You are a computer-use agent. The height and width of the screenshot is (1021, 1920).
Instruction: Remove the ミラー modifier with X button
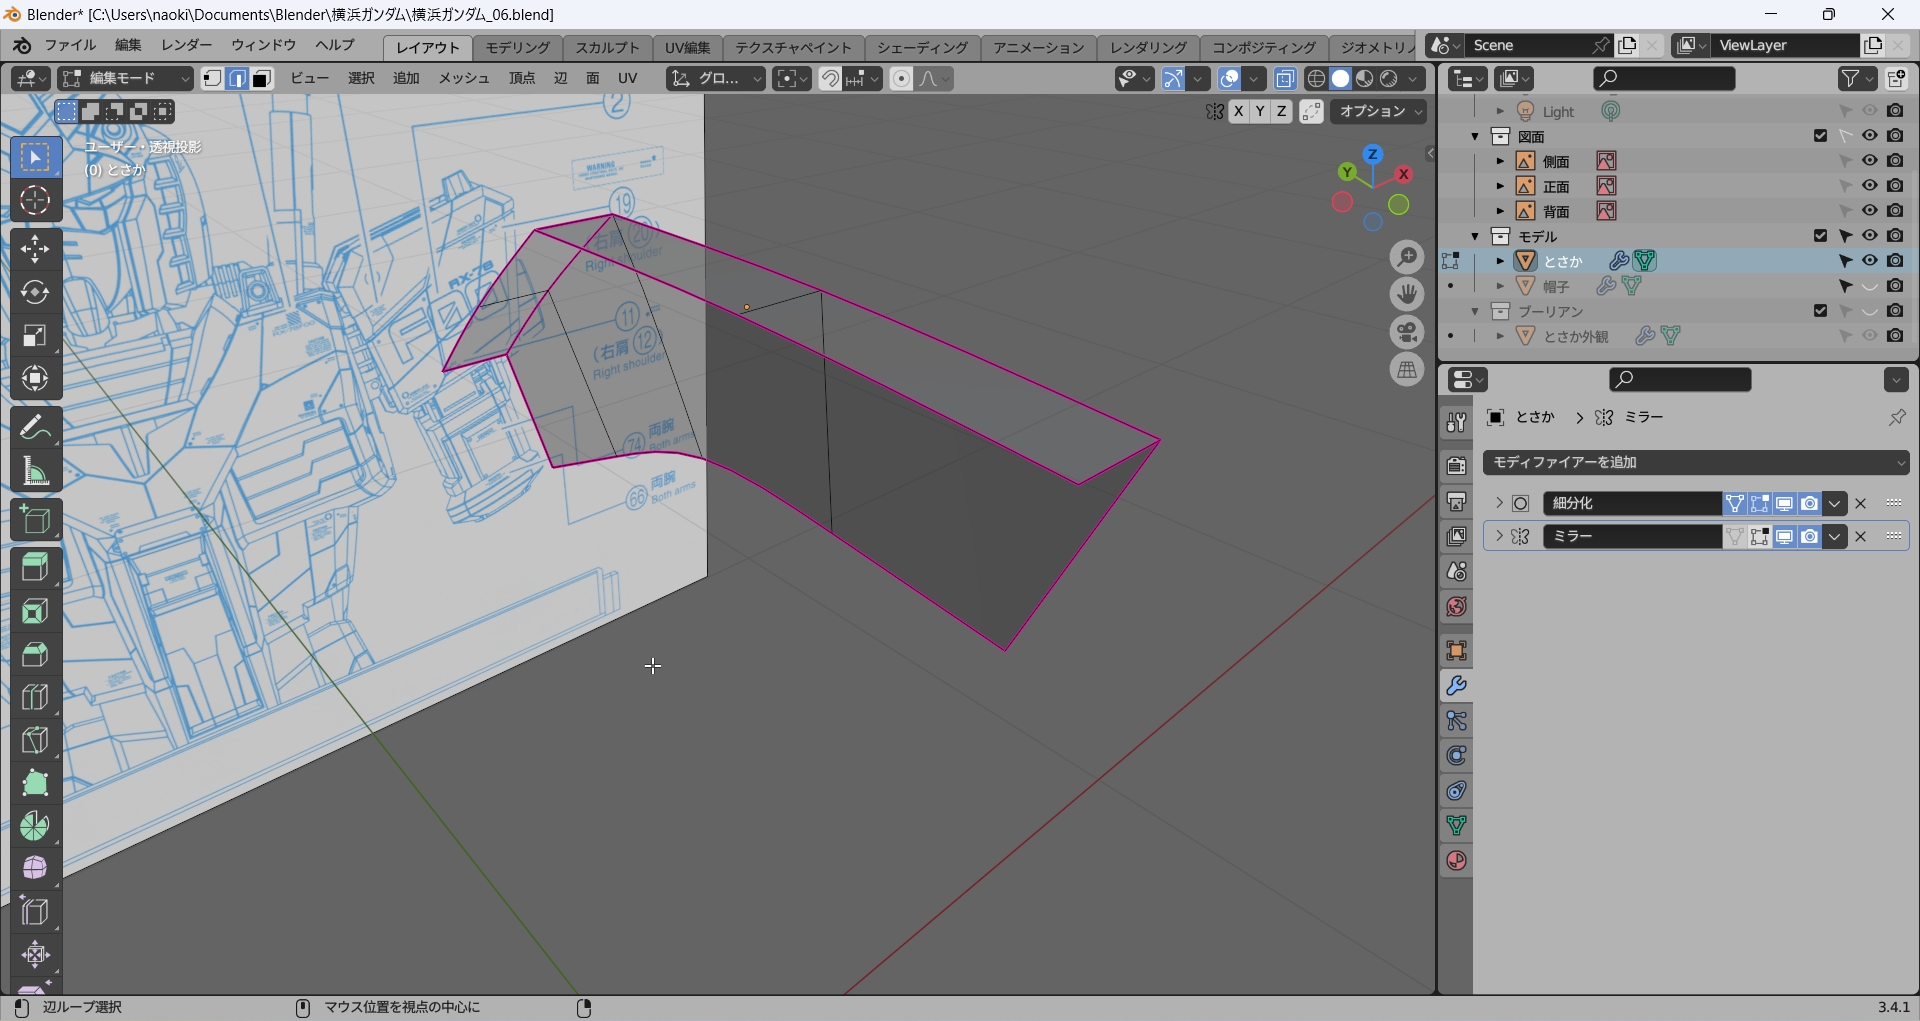click(1860, 536)
